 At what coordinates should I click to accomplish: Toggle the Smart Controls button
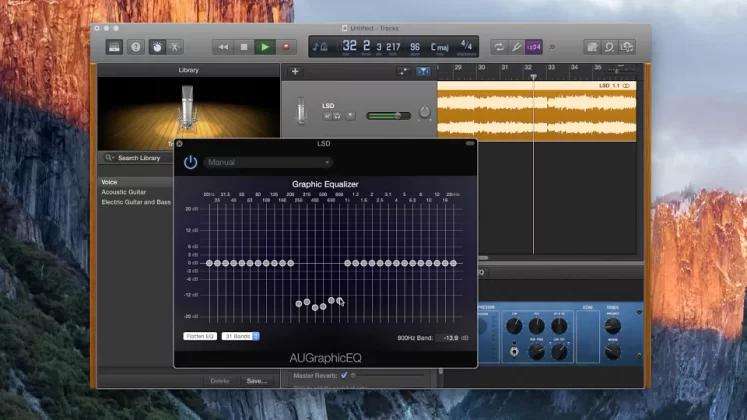[x=157, y=47]
